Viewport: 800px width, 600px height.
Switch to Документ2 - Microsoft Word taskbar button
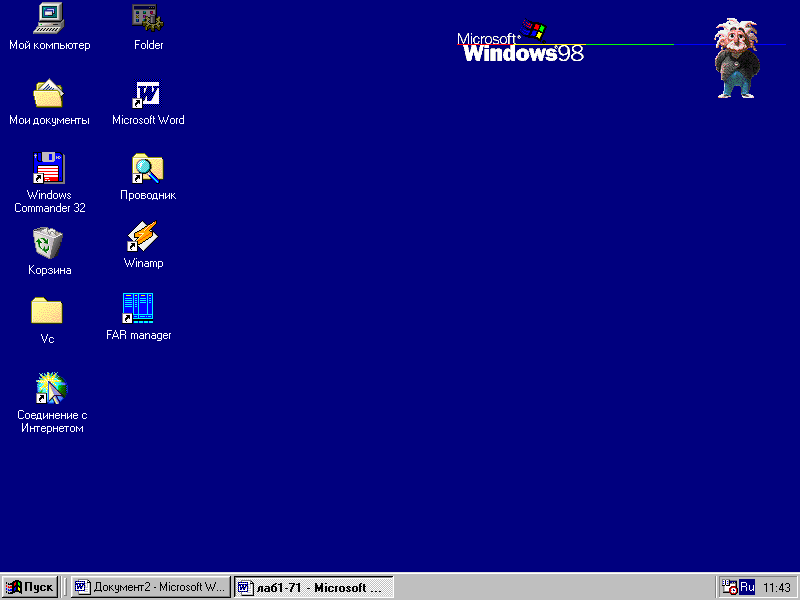(150, 587)
